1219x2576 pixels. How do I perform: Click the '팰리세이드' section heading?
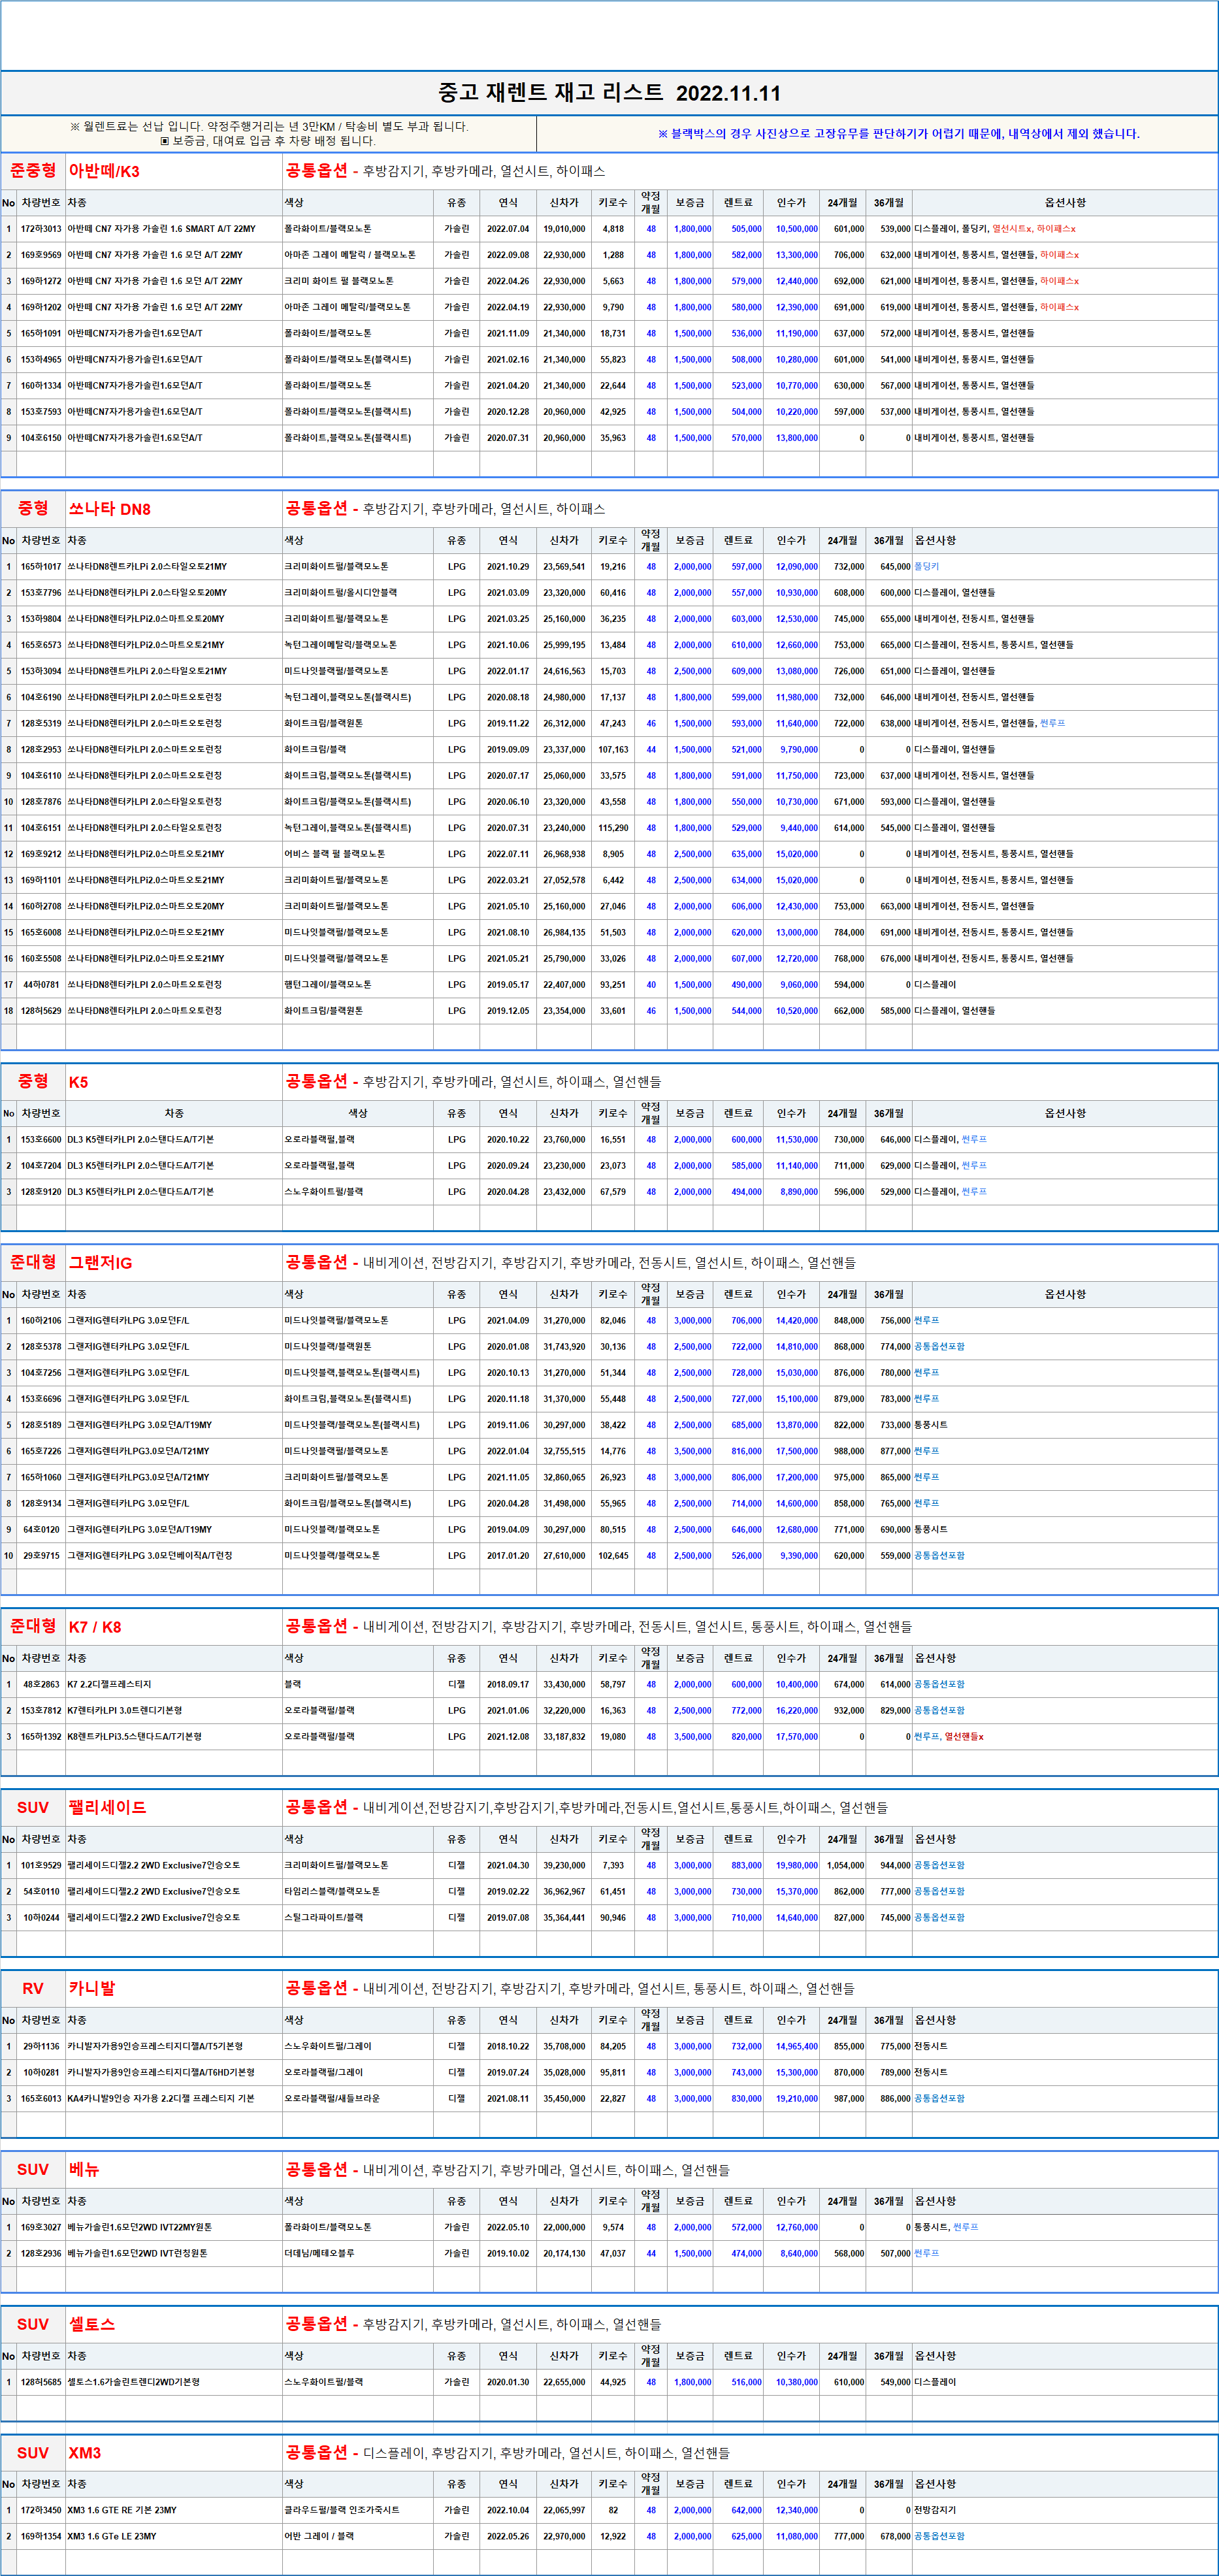tap(107, 1808)
